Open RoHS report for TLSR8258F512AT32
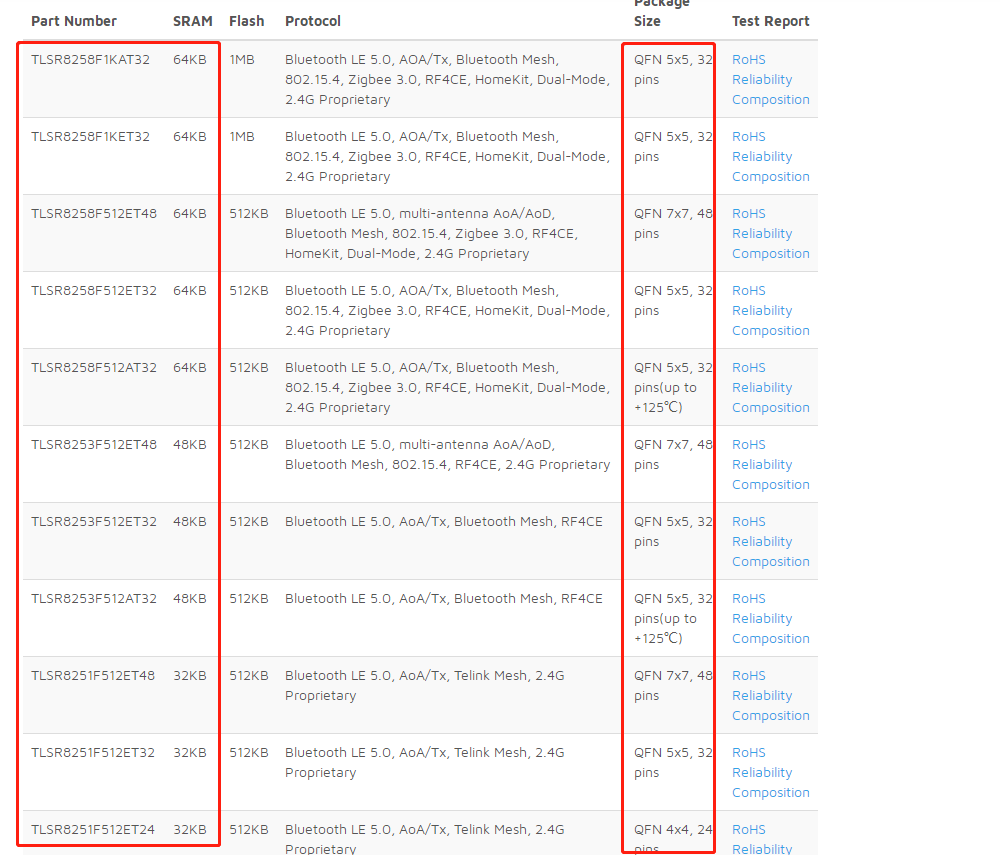The height and width of the screenshot is (855, 1000). [x=748, y=368]
